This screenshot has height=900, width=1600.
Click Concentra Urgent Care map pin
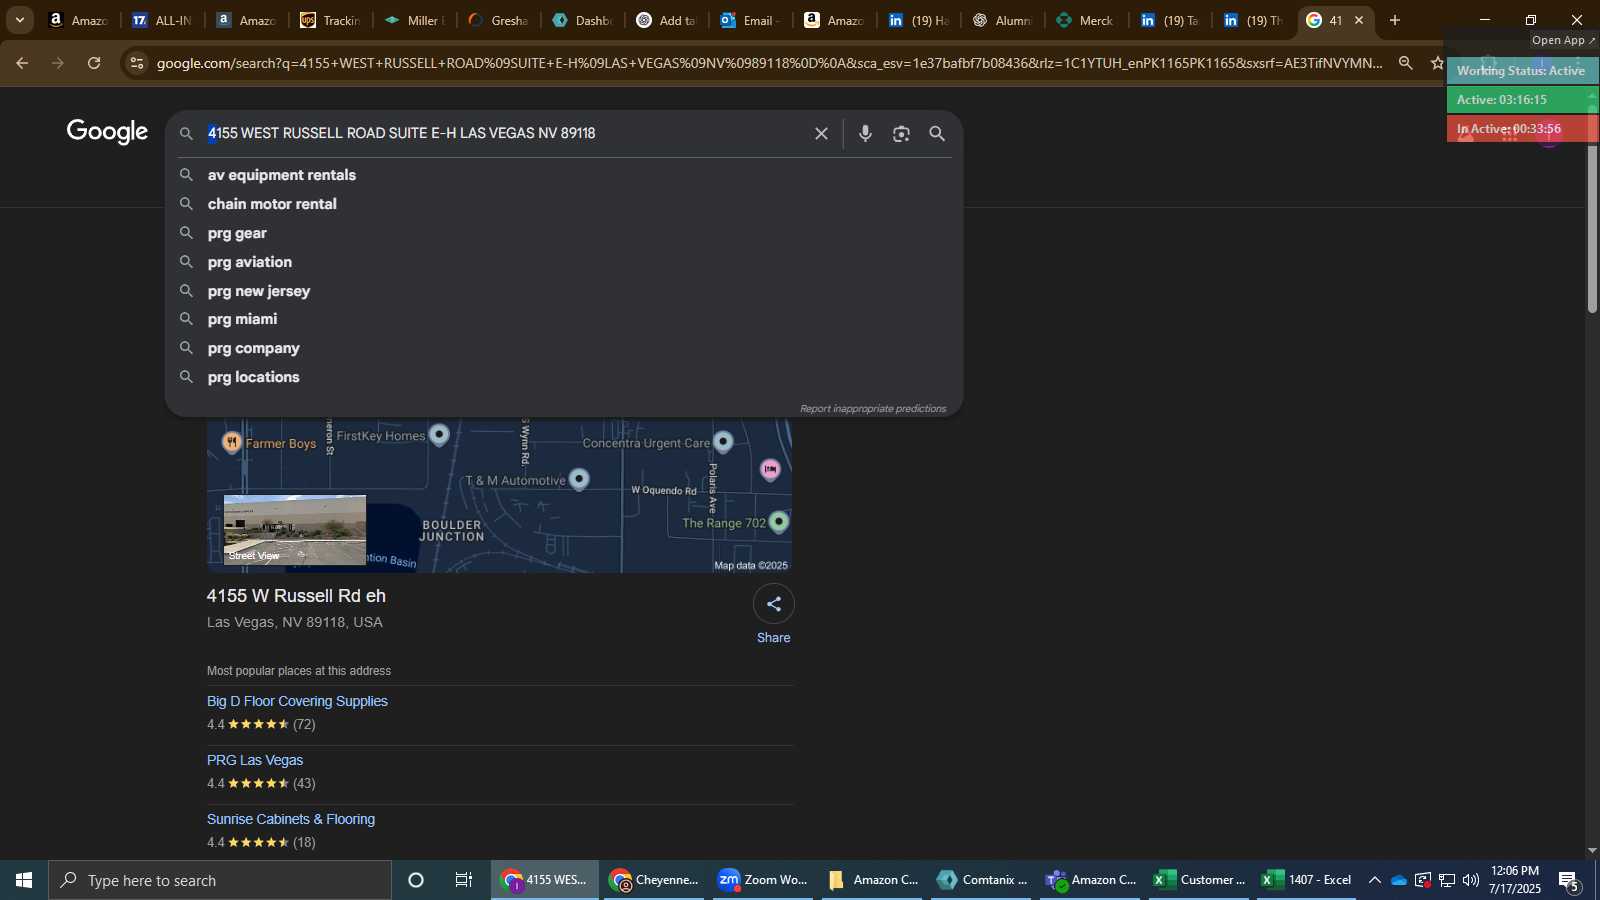724,442
